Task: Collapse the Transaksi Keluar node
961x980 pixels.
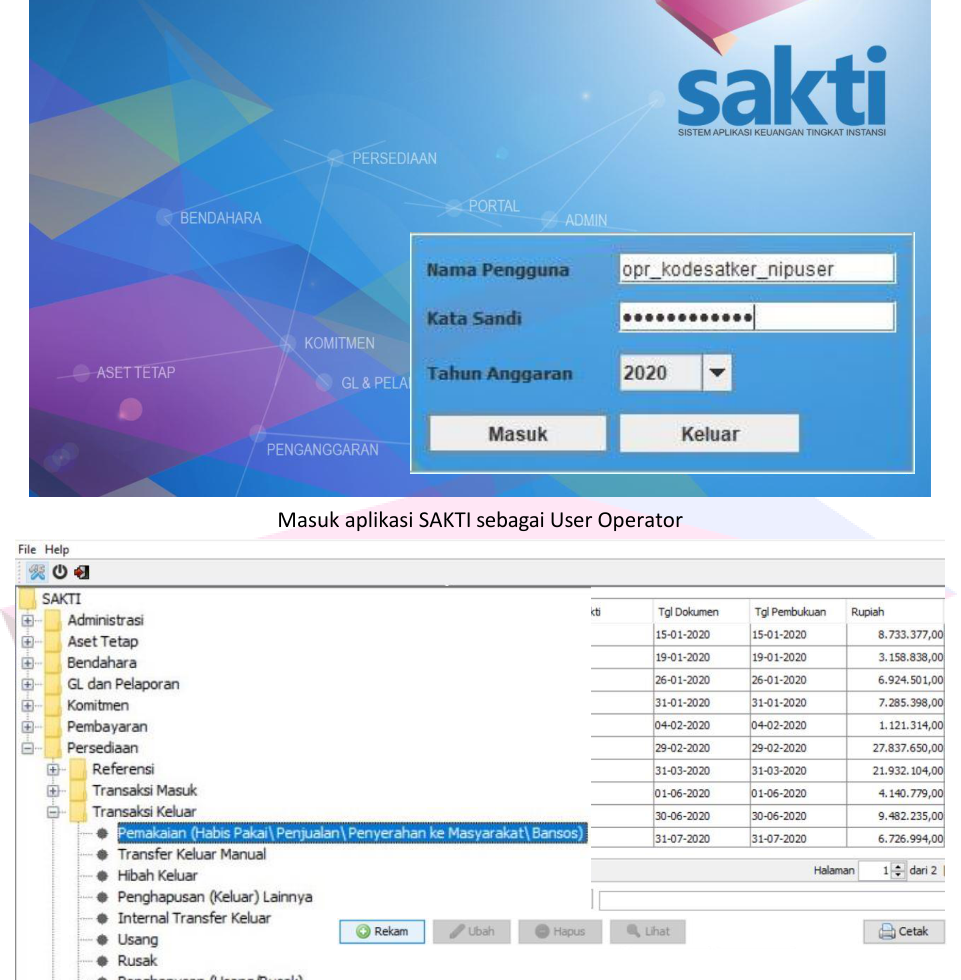Action: coord(53,812)
